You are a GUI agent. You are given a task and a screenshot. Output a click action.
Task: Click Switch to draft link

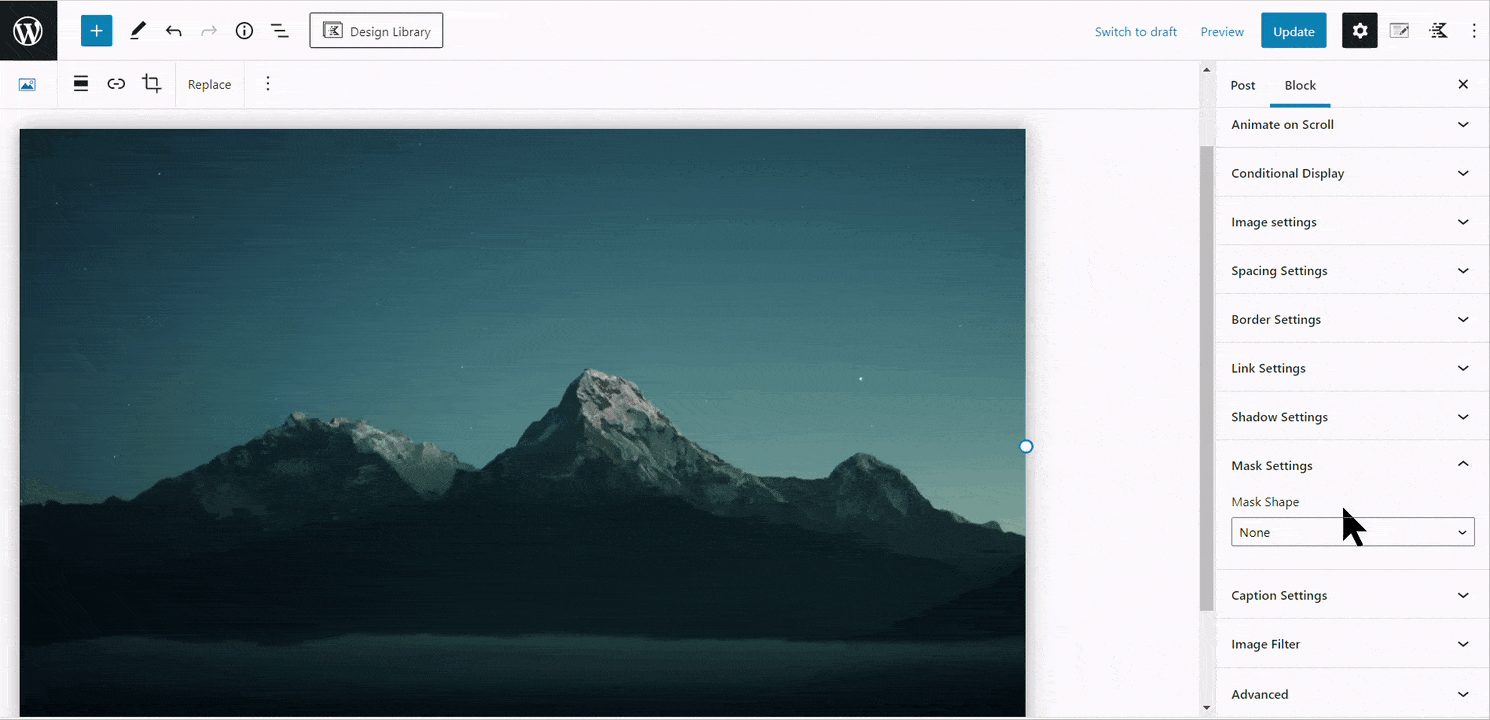(x=1136, y=32)
